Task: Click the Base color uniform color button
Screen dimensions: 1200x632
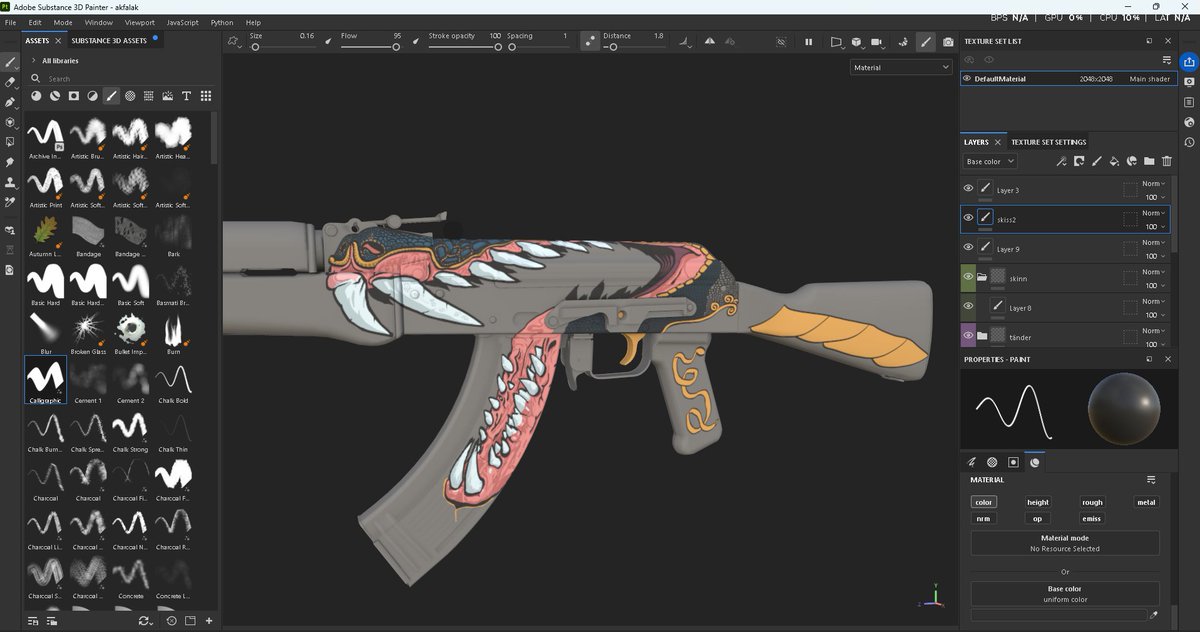Action: tap(1065, 594)
